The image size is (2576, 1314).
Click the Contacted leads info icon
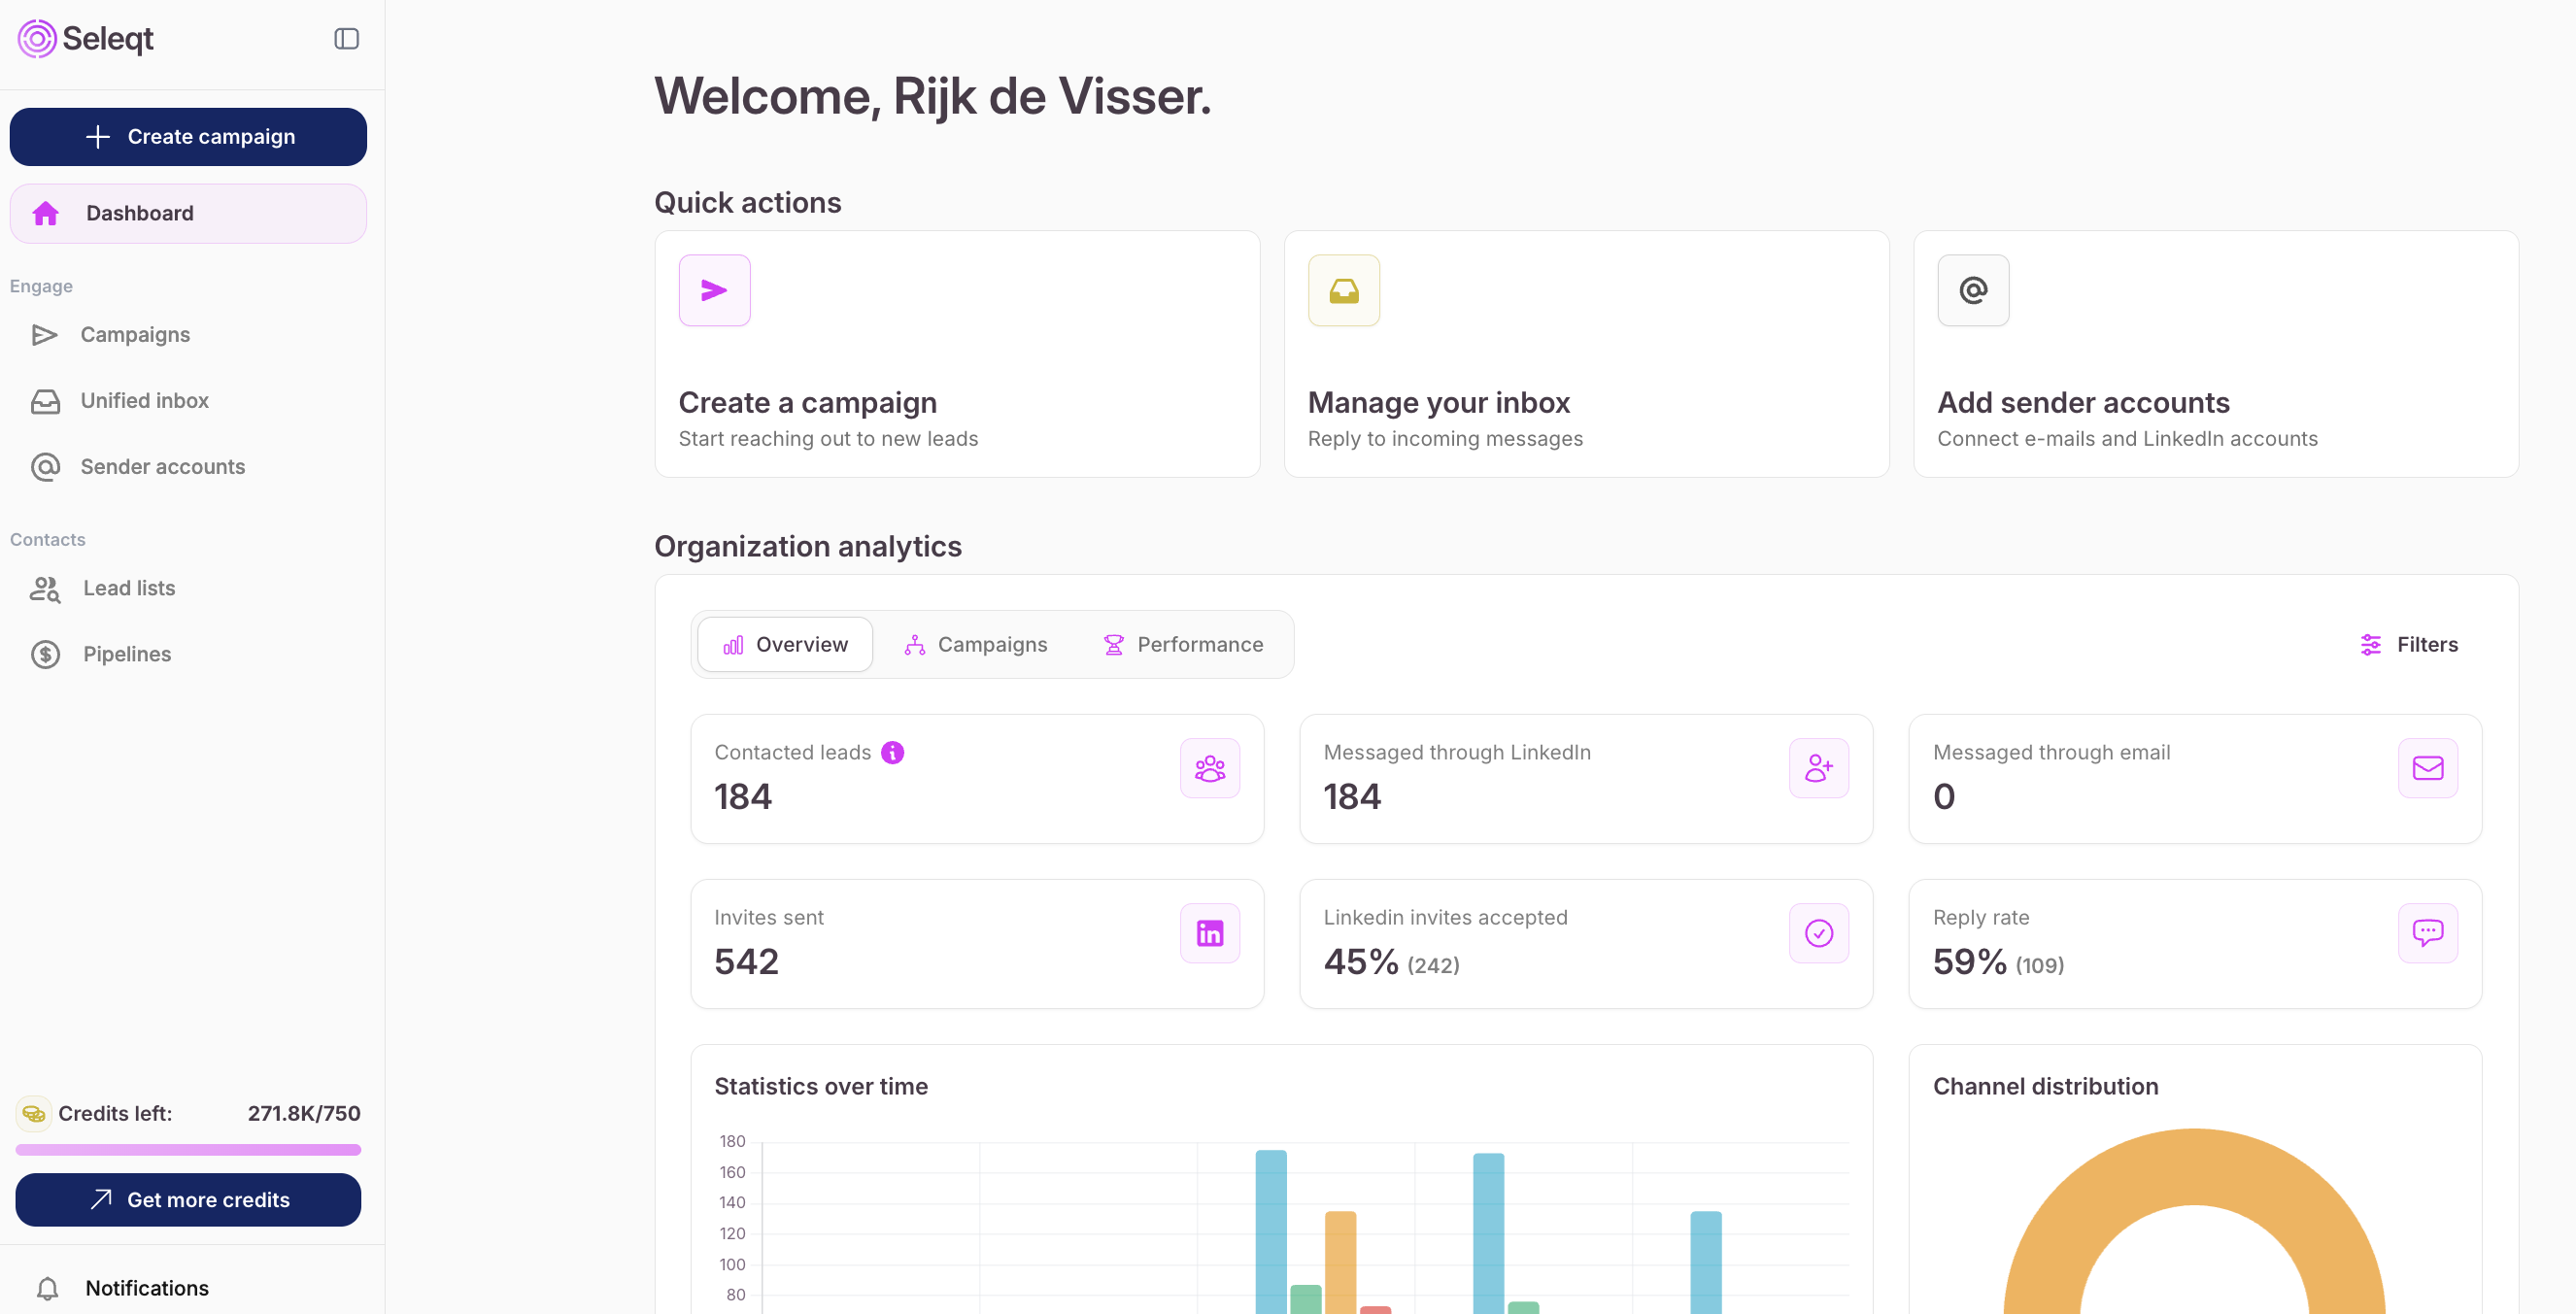pyautogui.click(x=892, y=752)
